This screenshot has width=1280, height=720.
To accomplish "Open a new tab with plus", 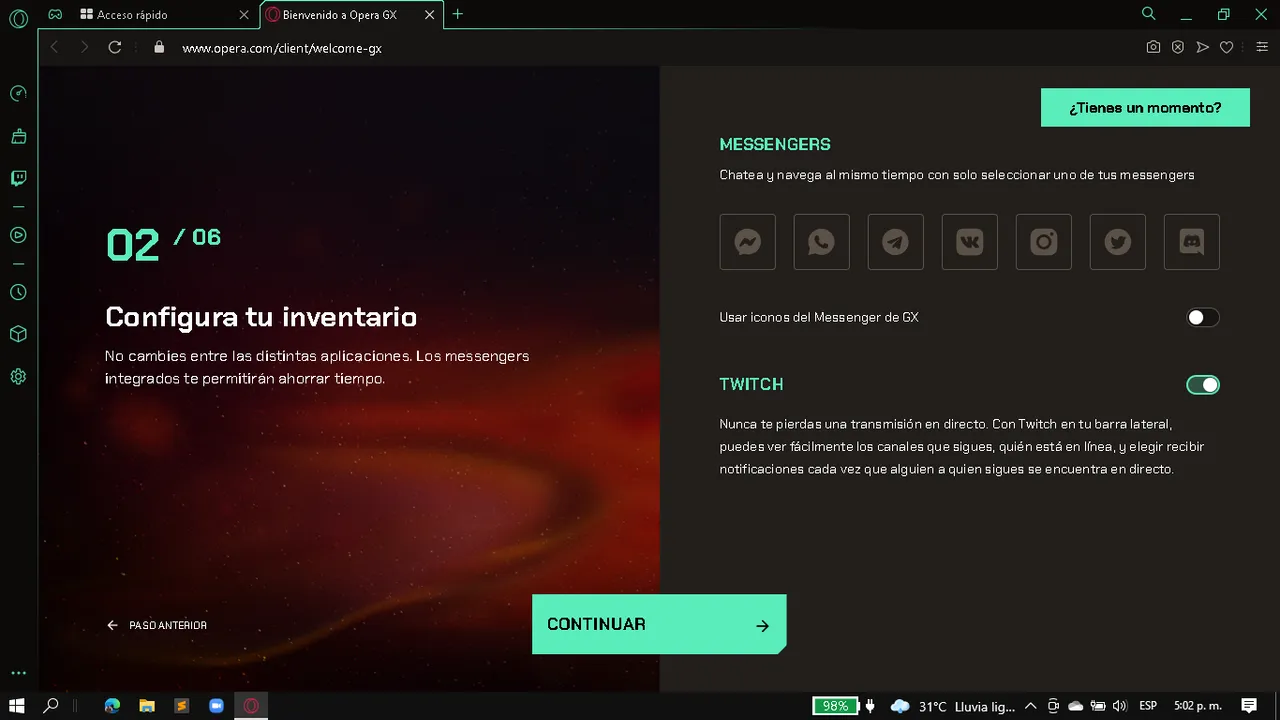I will [x=458, y=14].
